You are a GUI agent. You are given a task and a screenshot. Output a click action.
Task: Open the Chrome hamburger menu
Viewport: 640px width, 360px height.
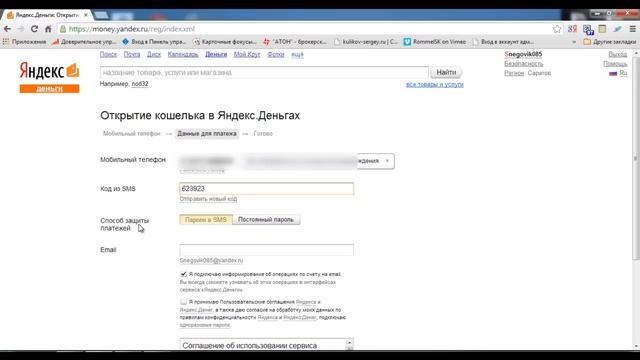[x=632, y=29]
